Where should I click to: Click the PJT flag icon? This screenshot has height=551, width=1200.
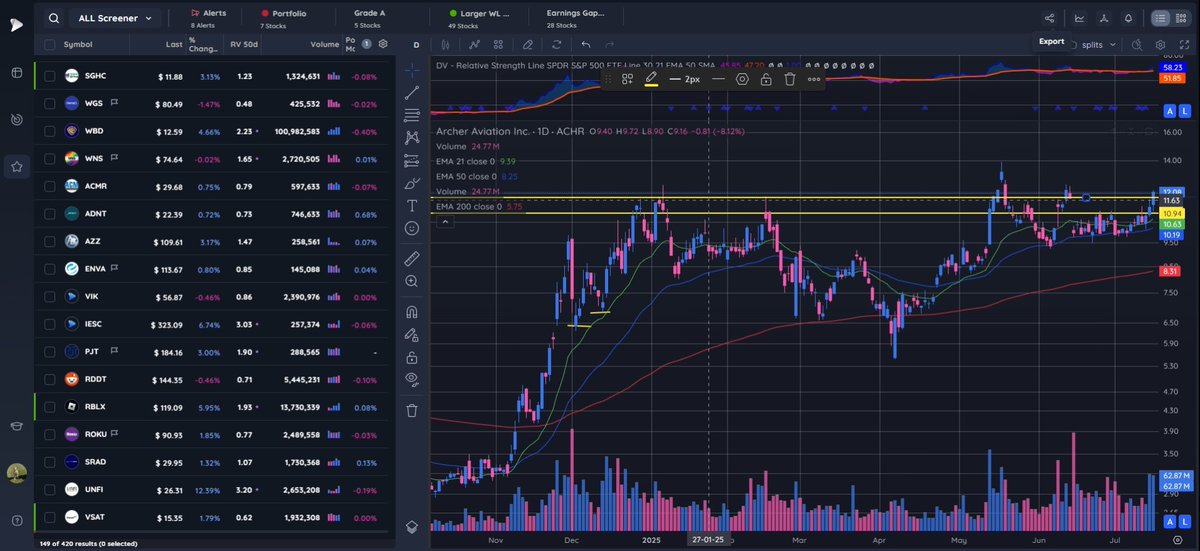tap(115, 352)
